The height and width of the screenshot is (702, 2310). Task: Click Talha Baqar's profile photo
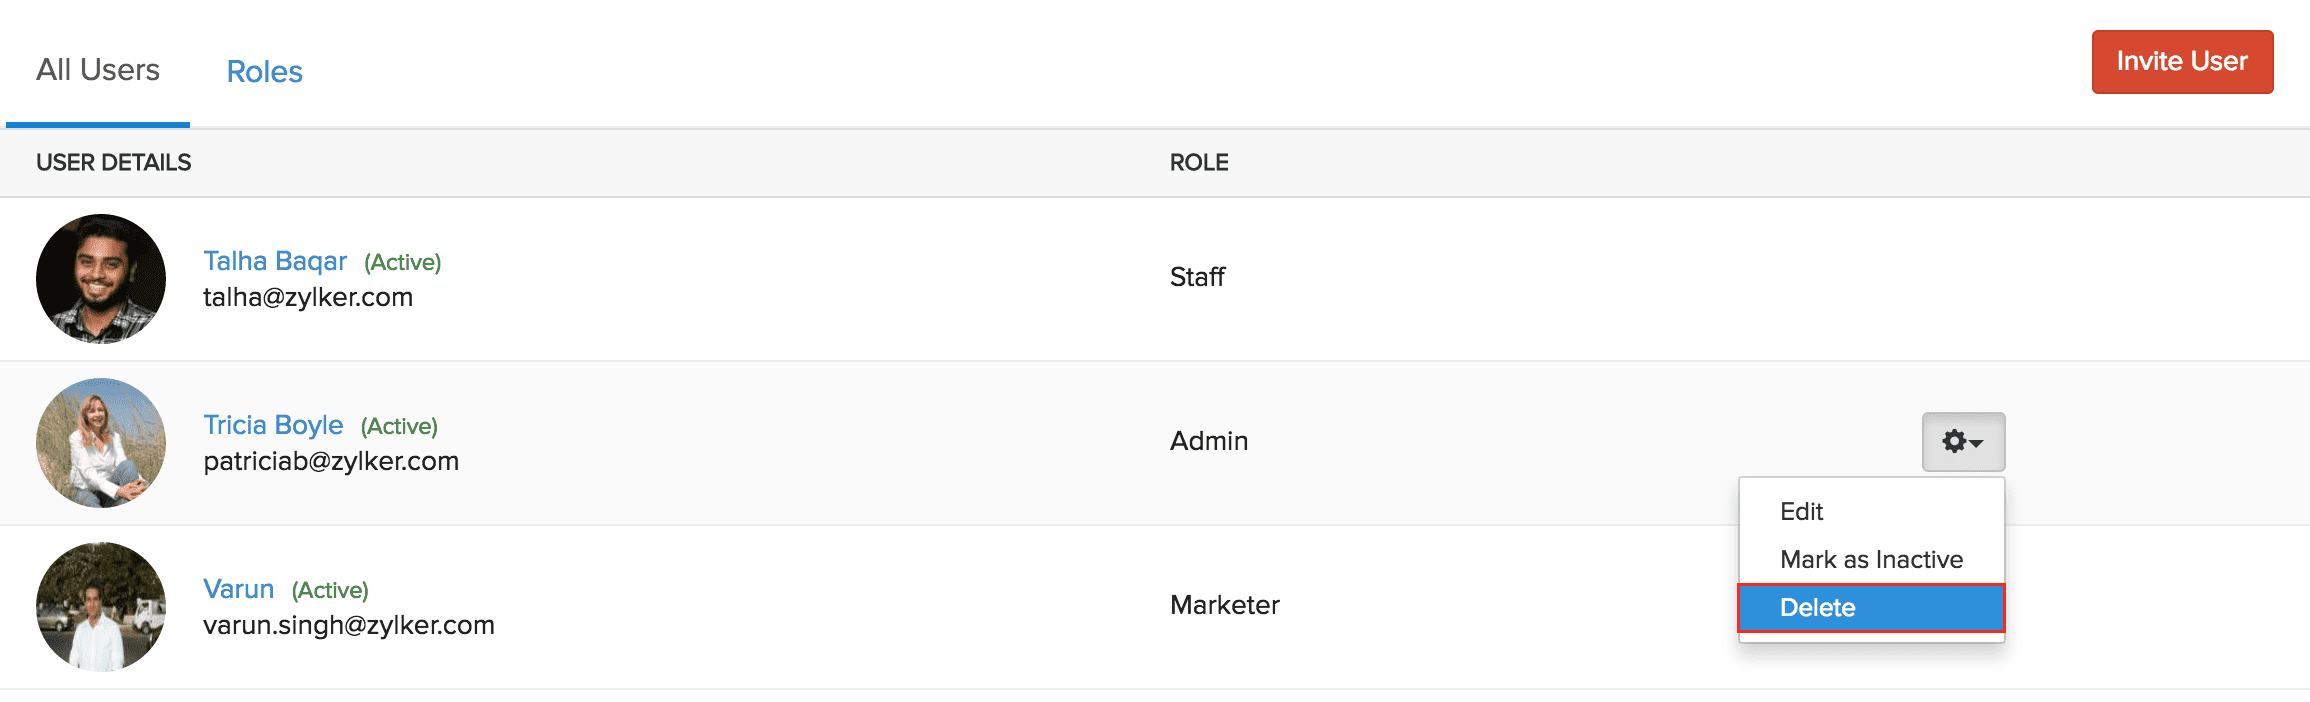pyautogui.click(x=101, y=279)
